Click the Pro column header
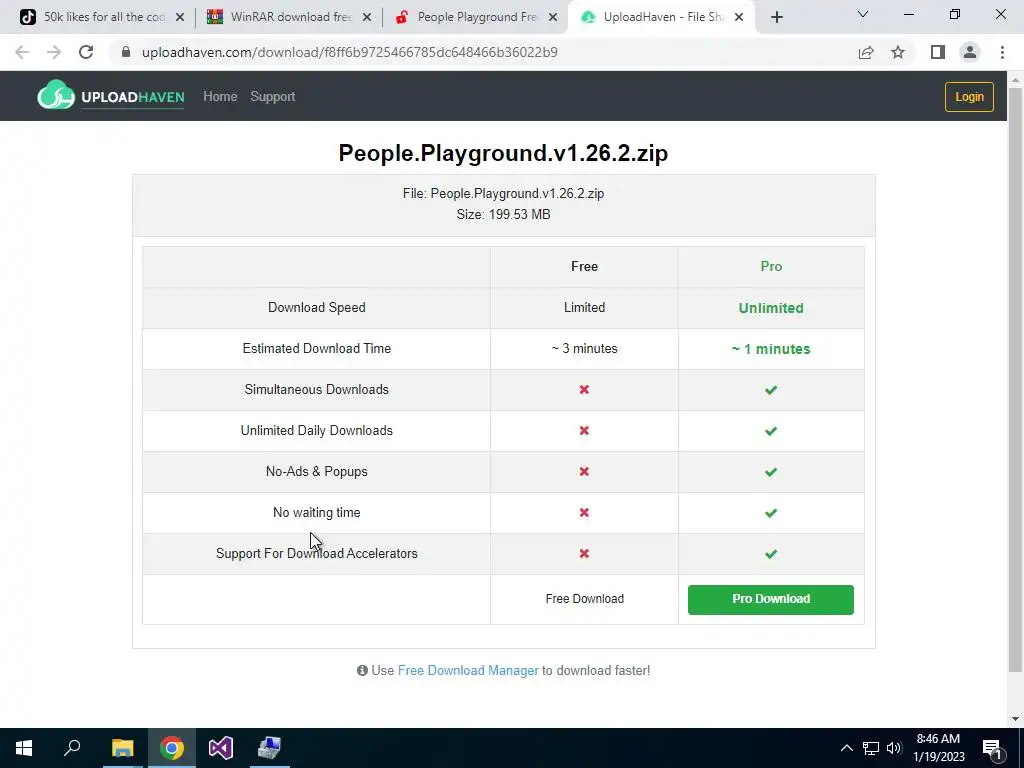This screenshot has width=1024, height=768. (771, 266)
